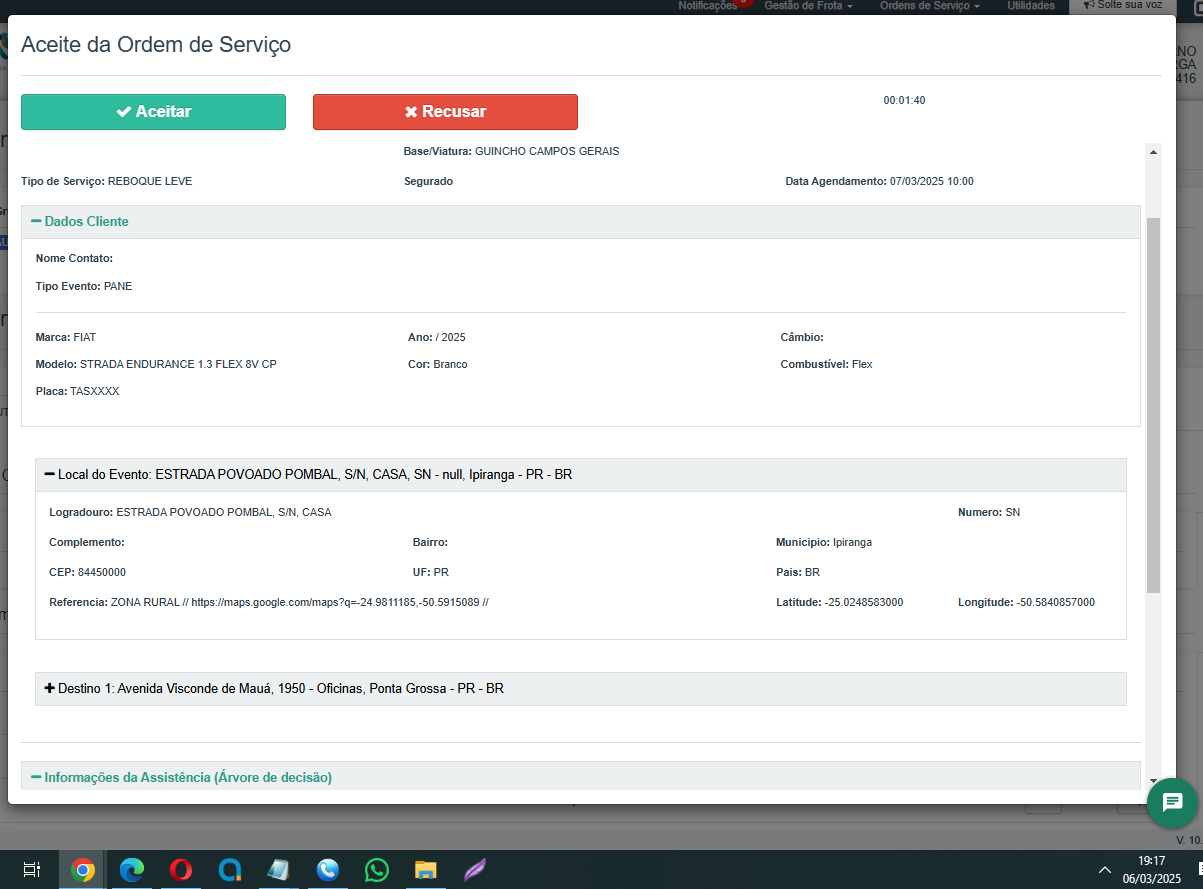Click the modal scrollbar up arrow
This screenshot has height=889, width=1203.
(x=1153, y=152)
